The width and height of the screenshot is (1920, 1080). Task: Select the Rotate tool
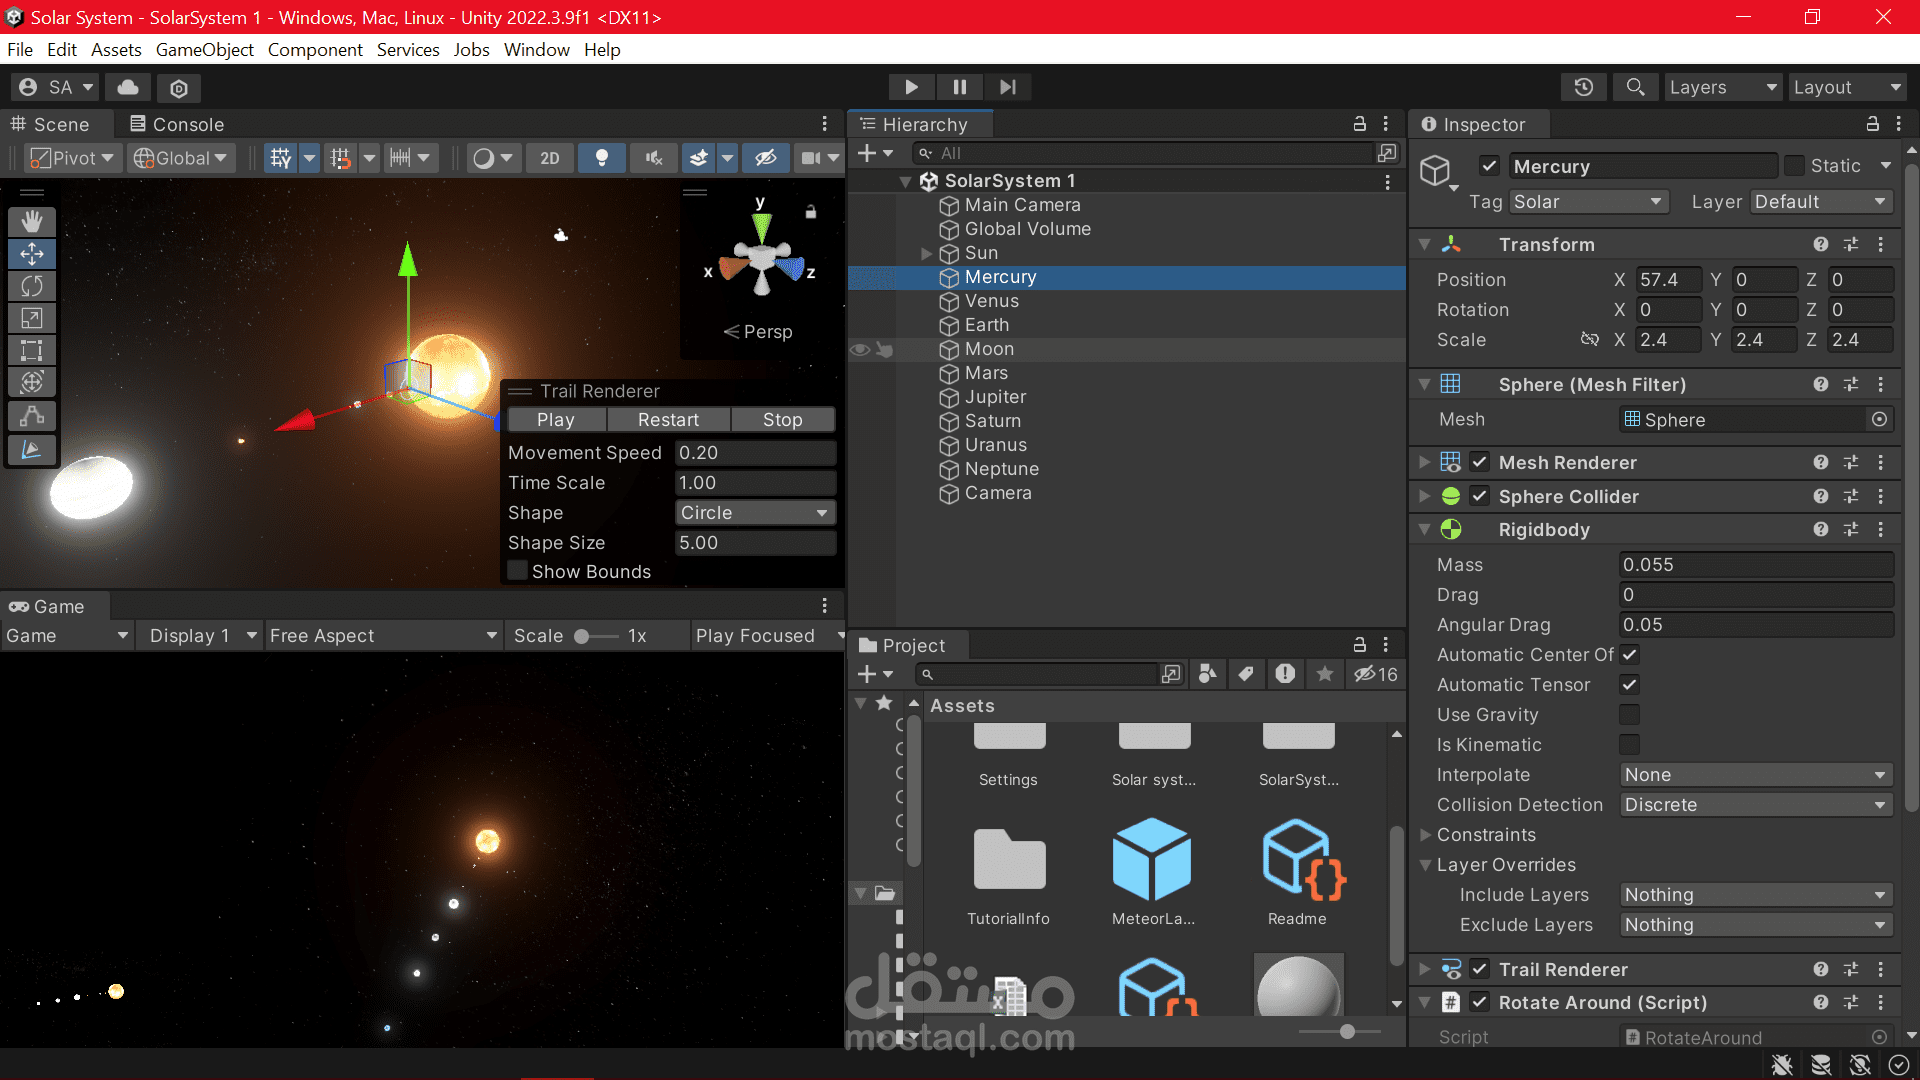[x=32, y=286]
